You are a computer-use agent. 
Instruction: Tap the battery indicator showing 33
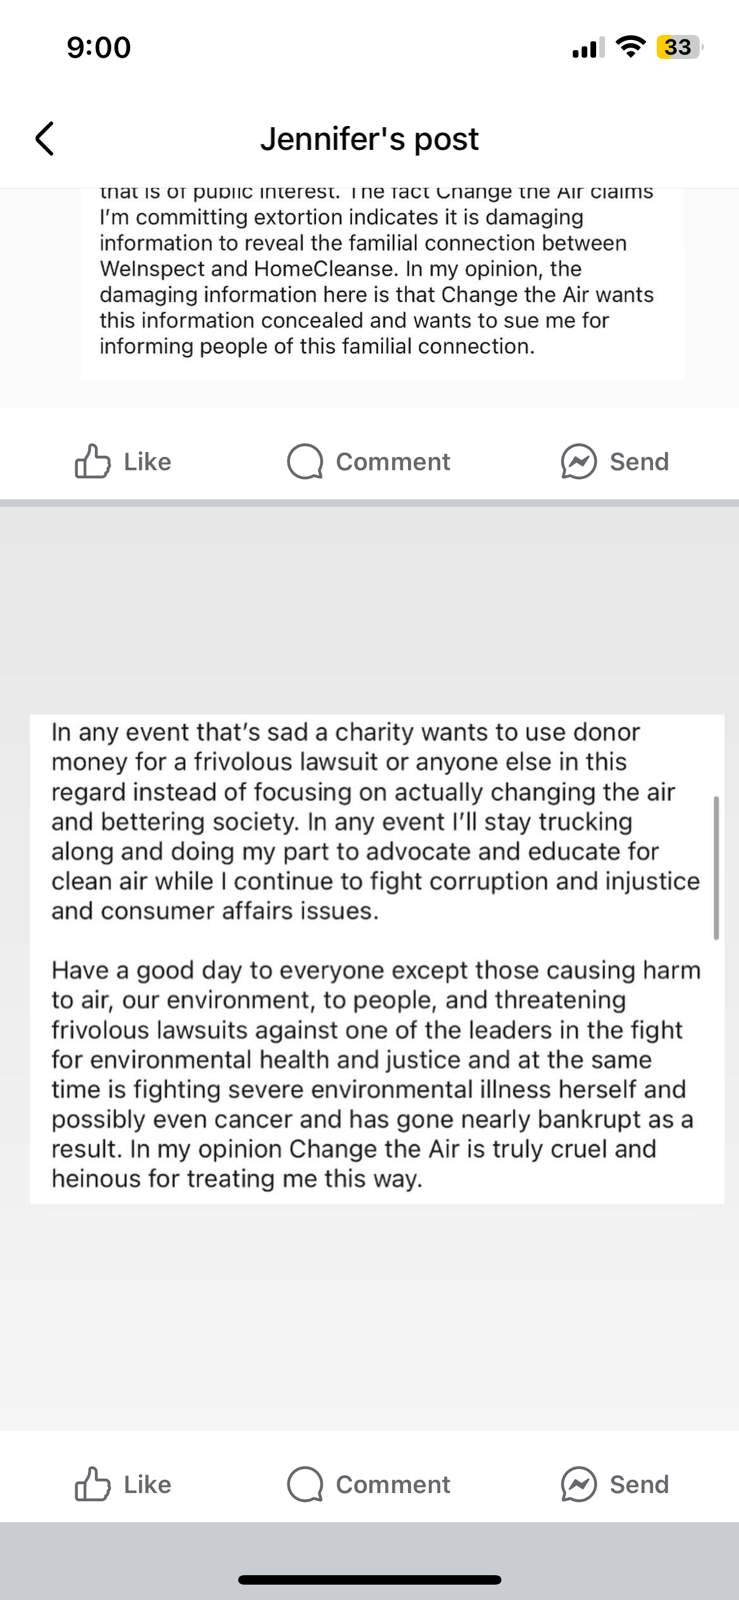pyautogui.click(x=679, y=47)
